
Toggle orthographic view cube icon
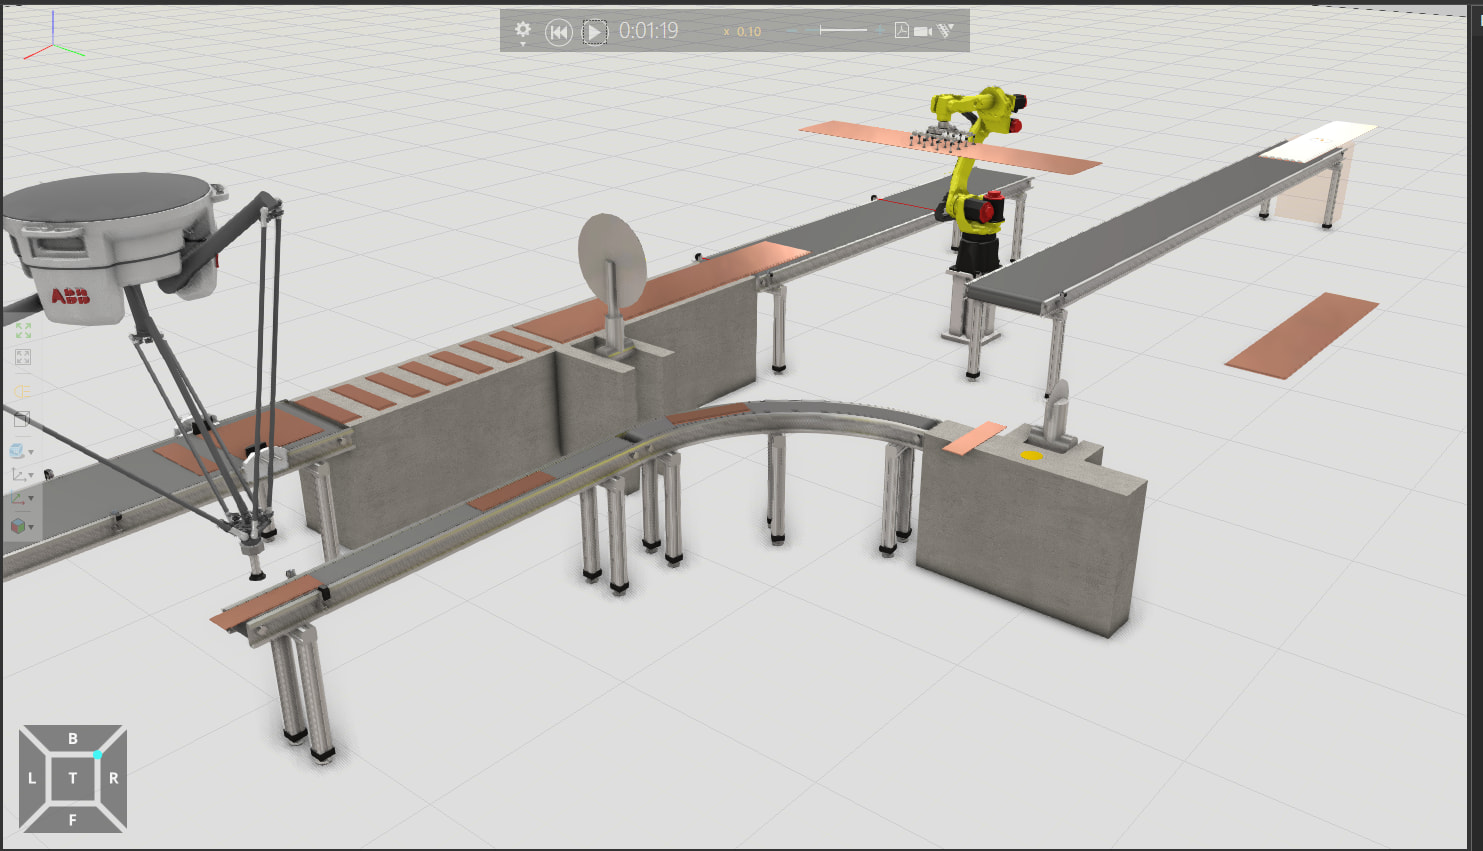click(22, 420)
